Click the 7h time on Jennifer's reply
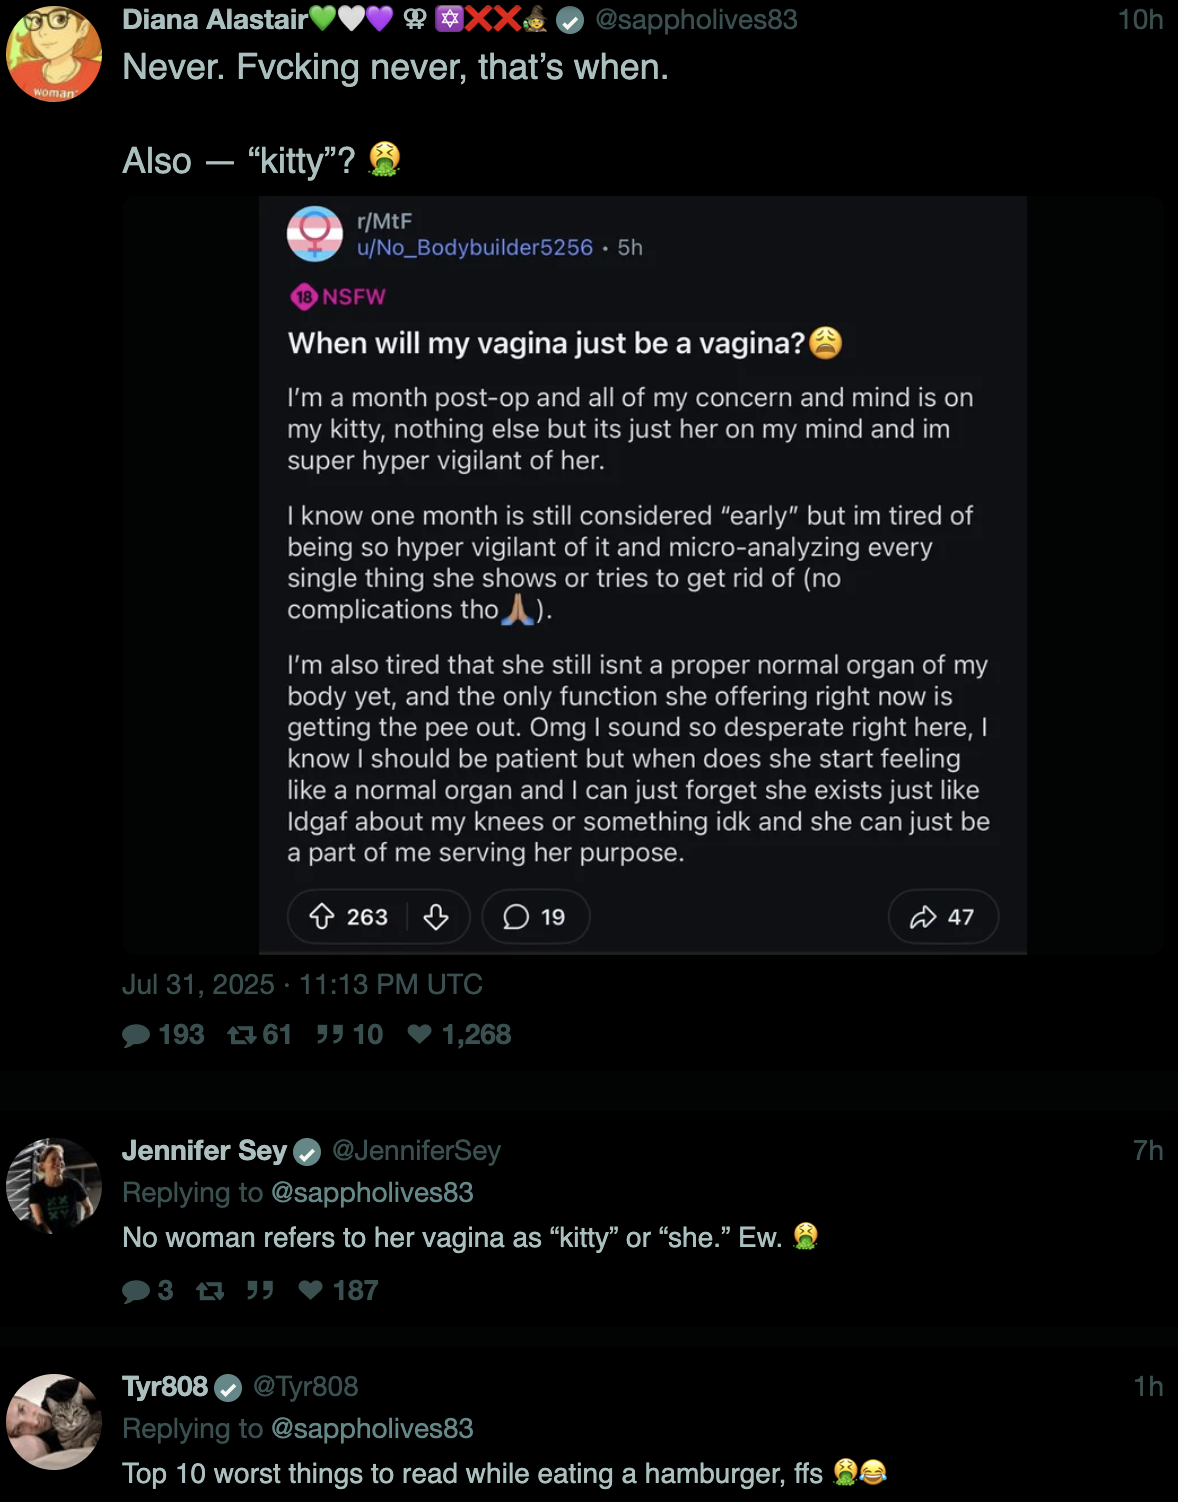Screen dimensions: 1178x1502 tap(1148, 1151)
